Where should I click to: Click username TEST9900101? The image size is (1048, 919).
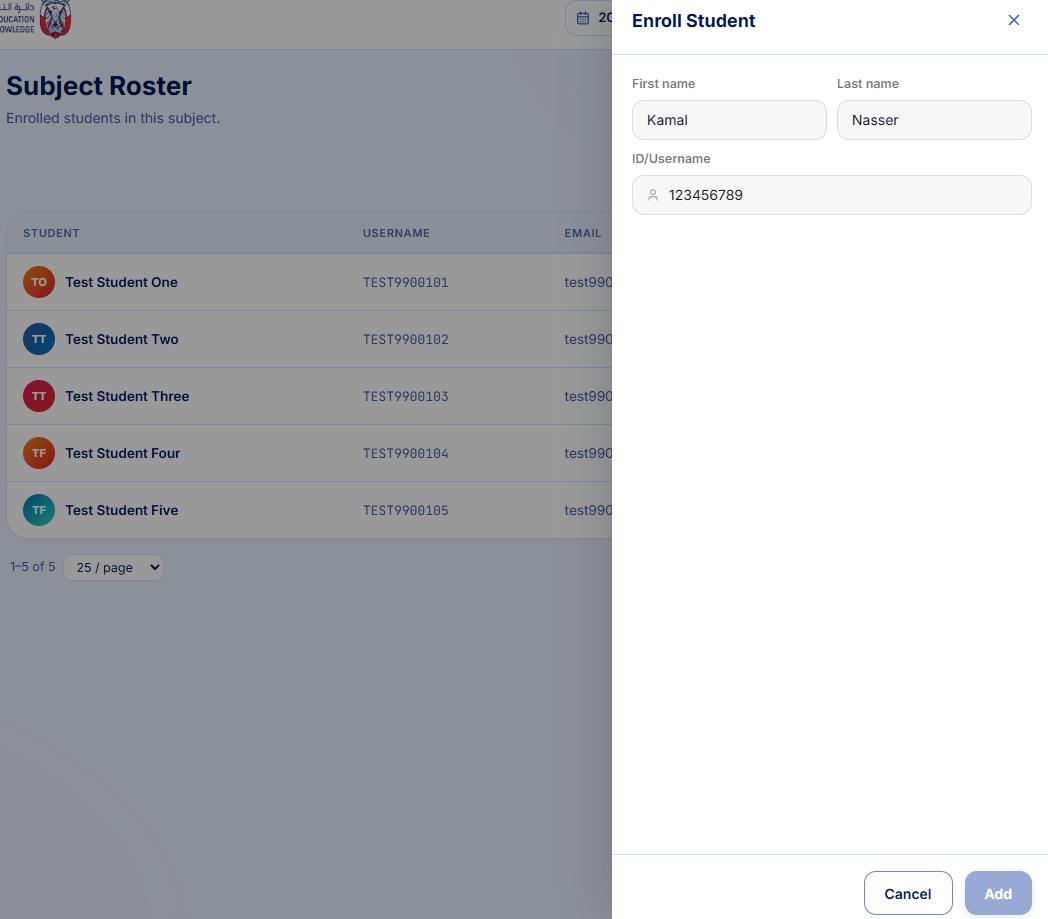pyautogui.click(x=406, y=282)
